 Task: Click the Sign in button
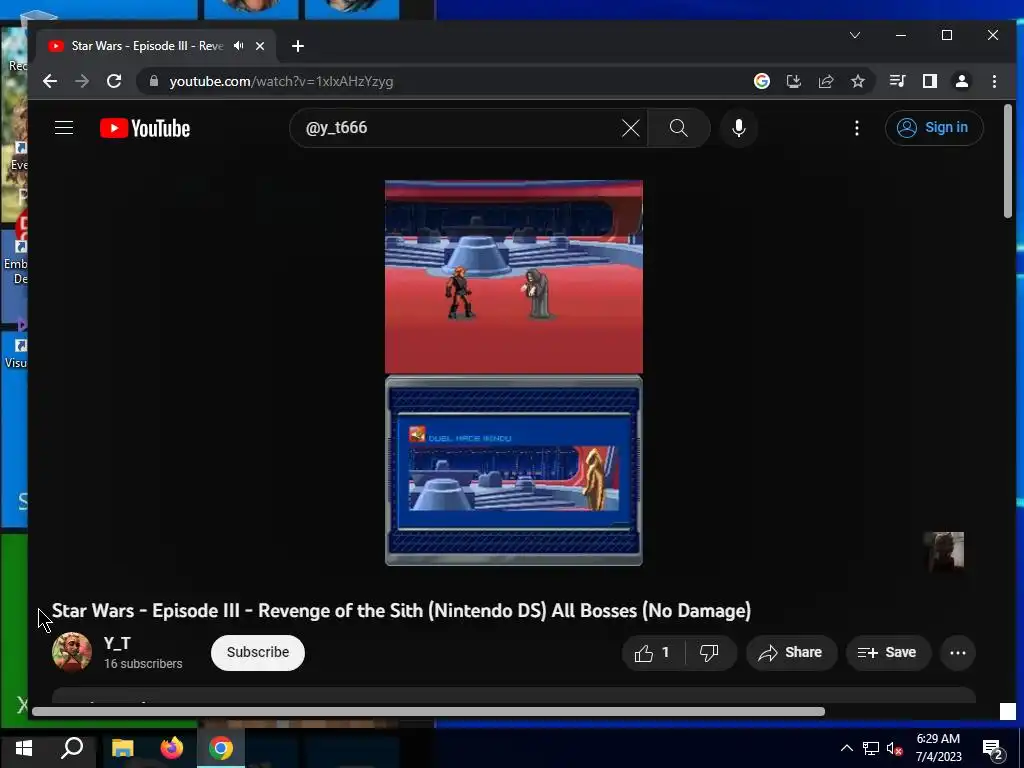pyautogui.click(x=934, y=127)
